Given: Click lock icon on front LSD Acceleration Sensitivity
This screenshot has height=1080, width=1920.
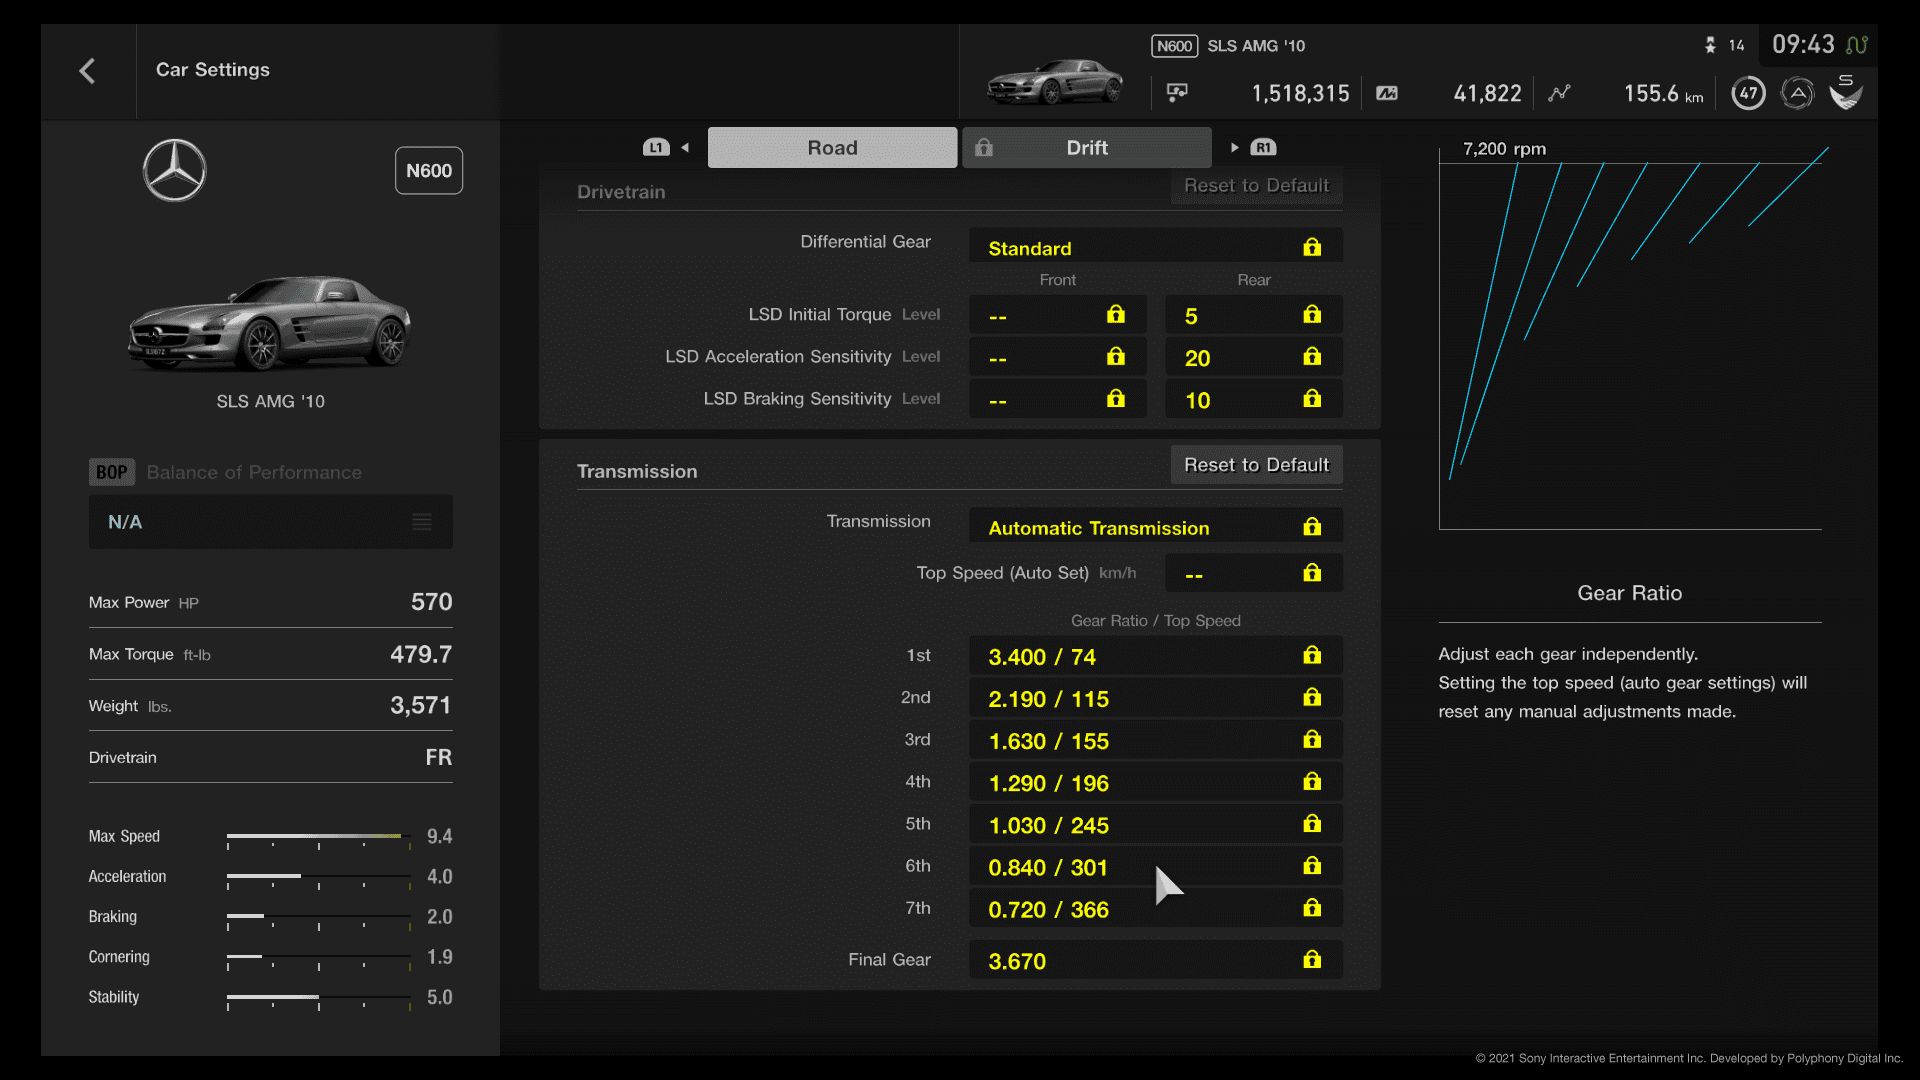Looking at the screenshot, I should click(1116, 357).
